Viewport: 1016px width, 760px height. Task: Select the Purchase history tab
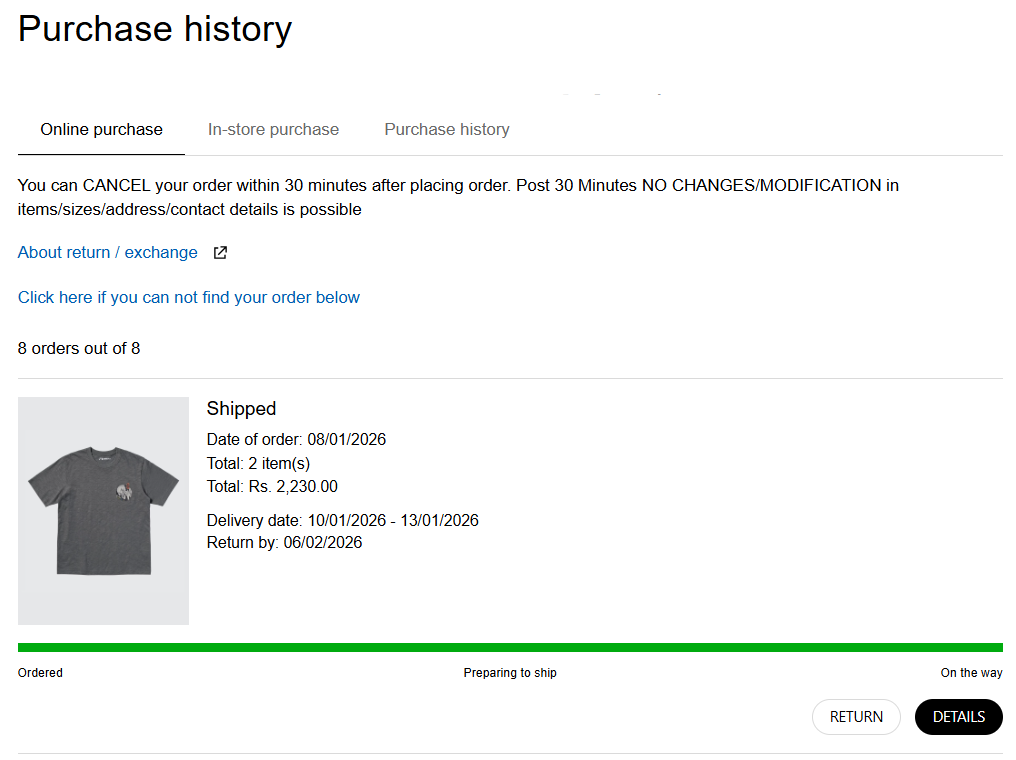tap(447, 129)
